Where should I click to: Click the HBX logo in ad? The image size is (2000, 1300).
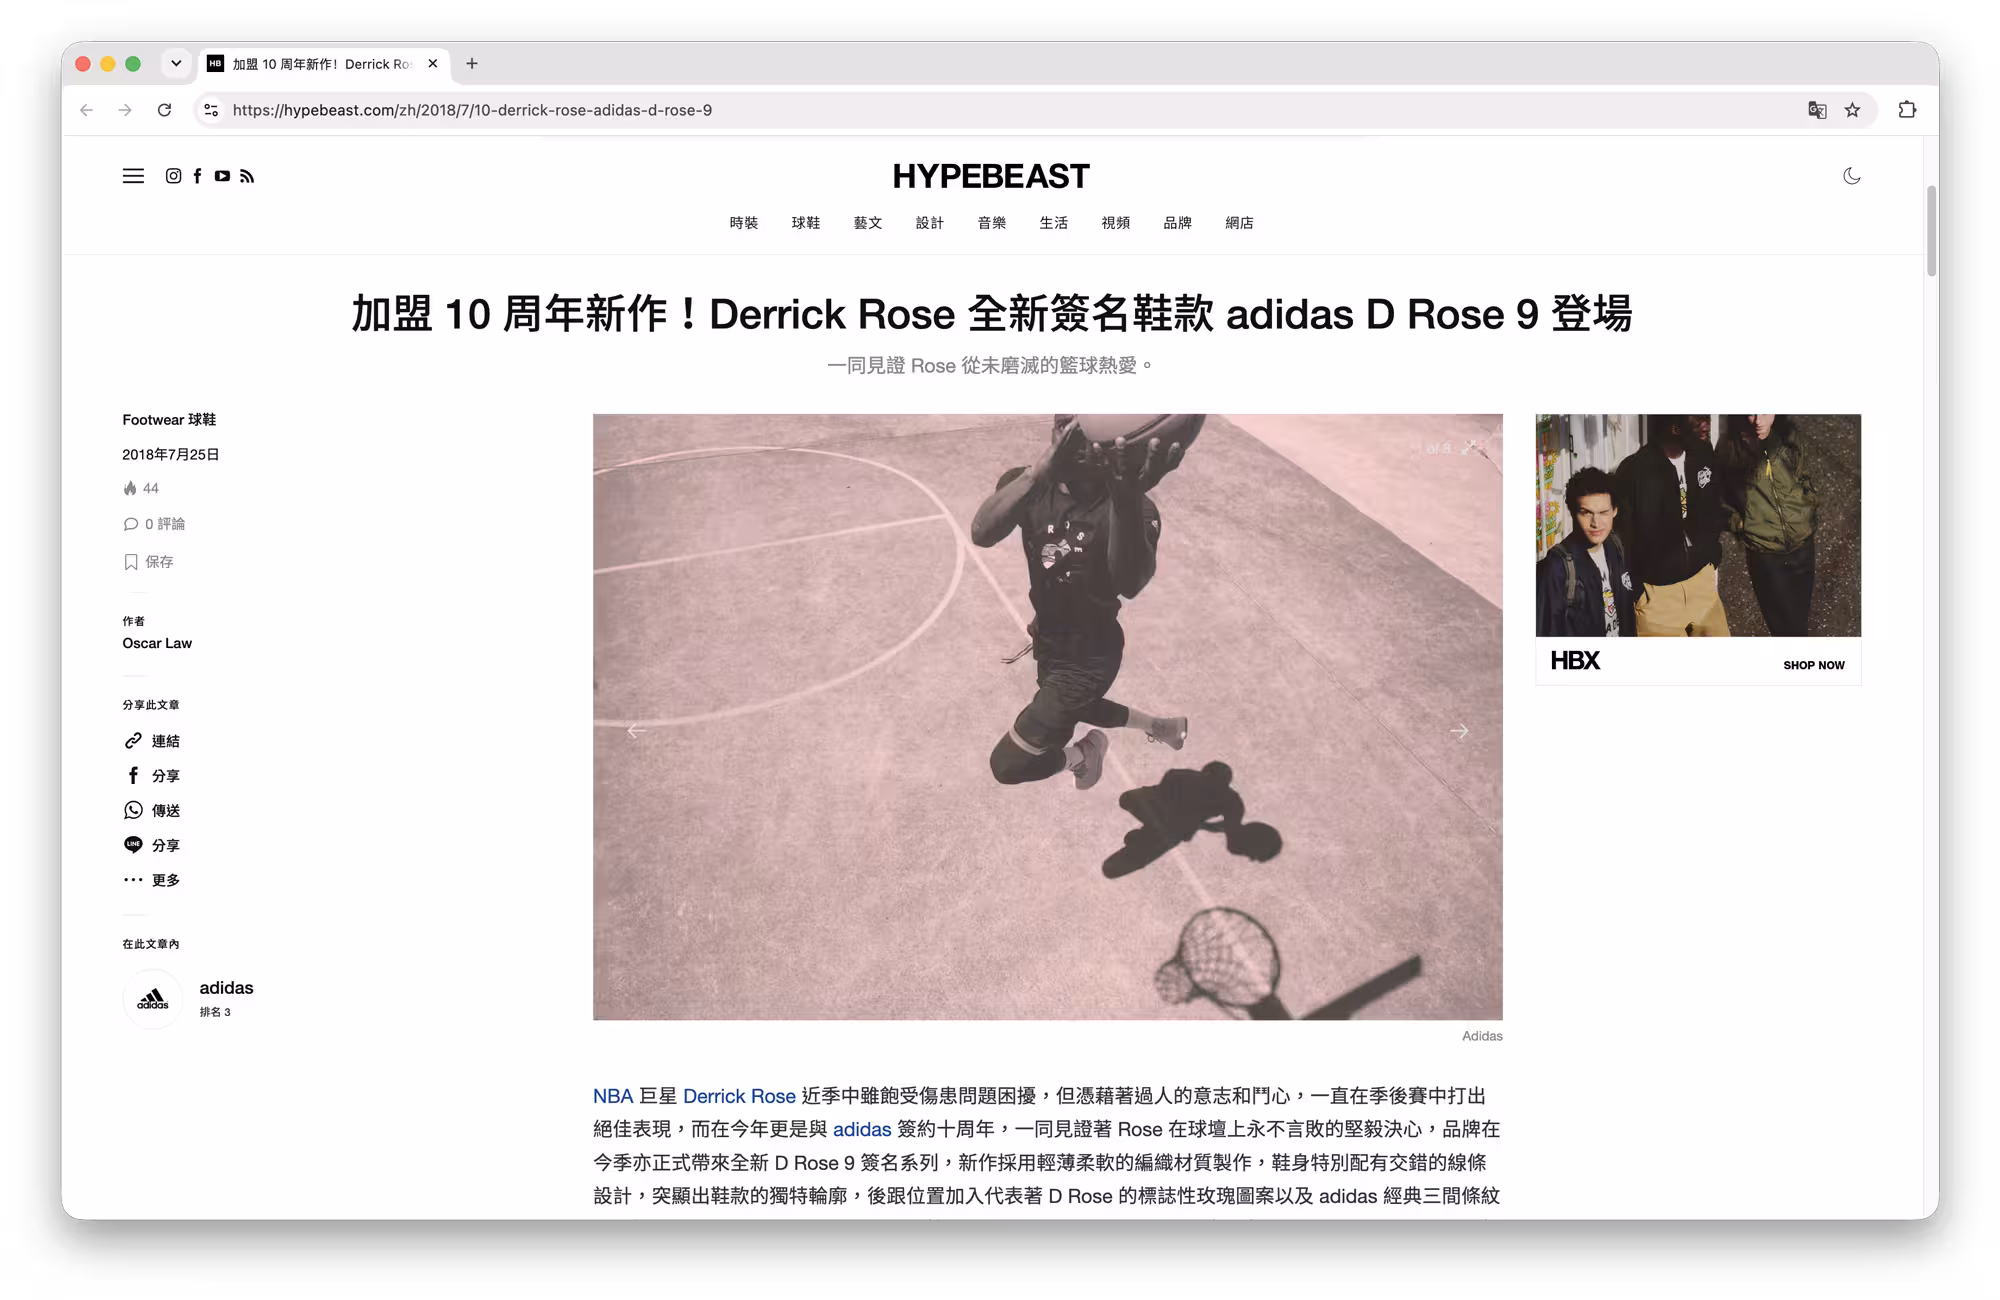(1575, 661)
